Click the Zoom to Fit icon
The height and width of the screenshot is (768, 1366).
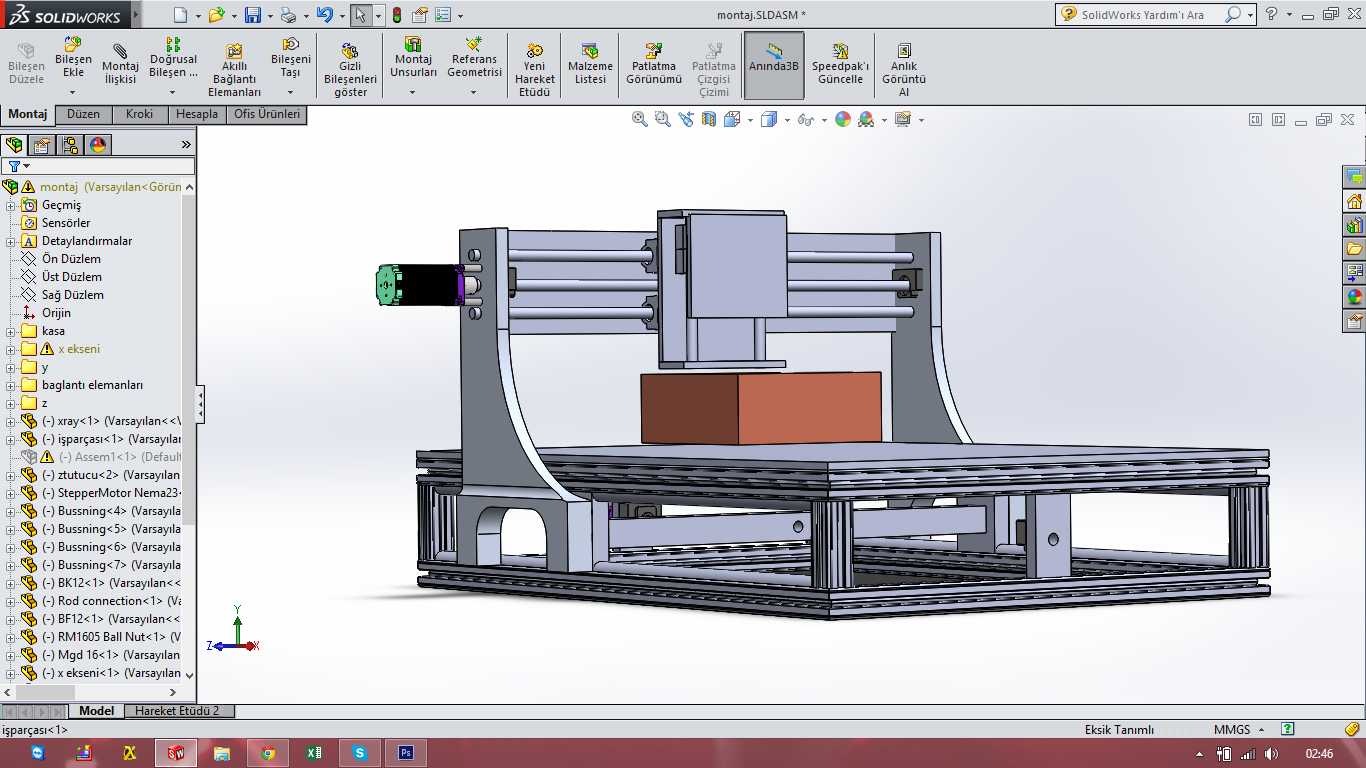coord(640,119)
